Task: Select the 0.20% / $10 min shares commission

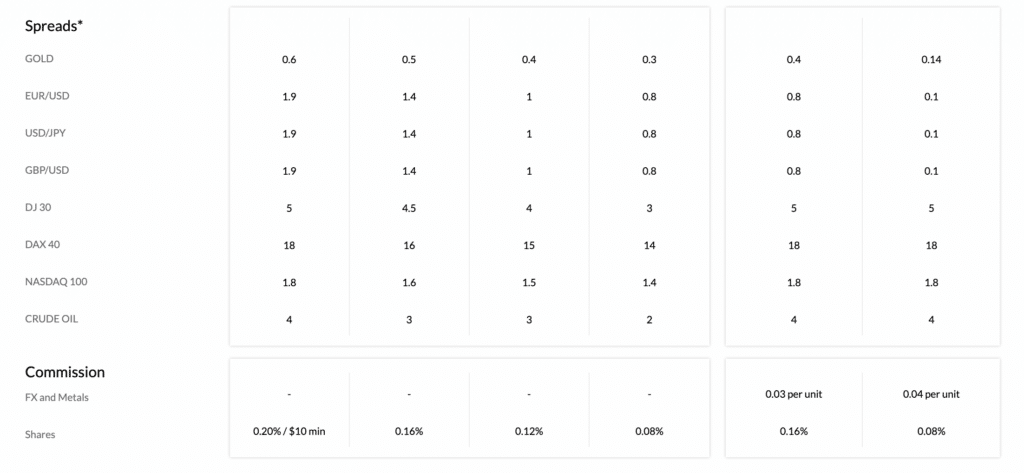Action: pos(289,432)
